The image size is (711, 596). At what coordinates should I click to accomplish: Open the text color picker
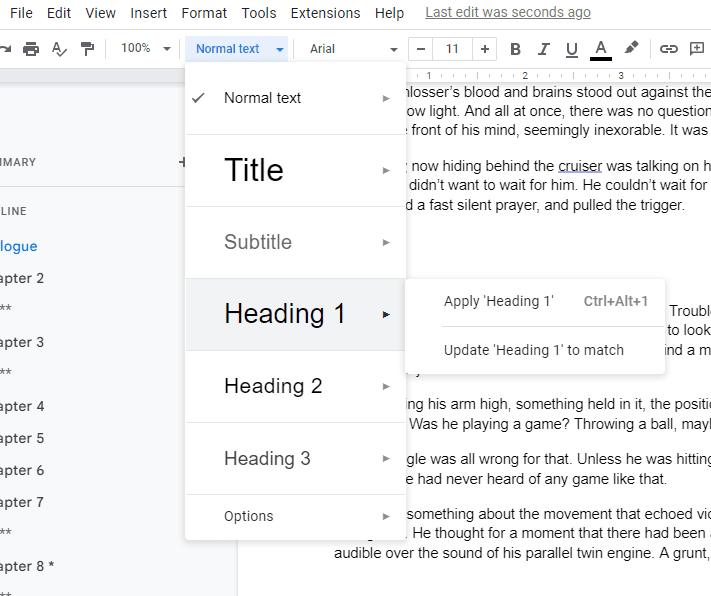(601, 49)
